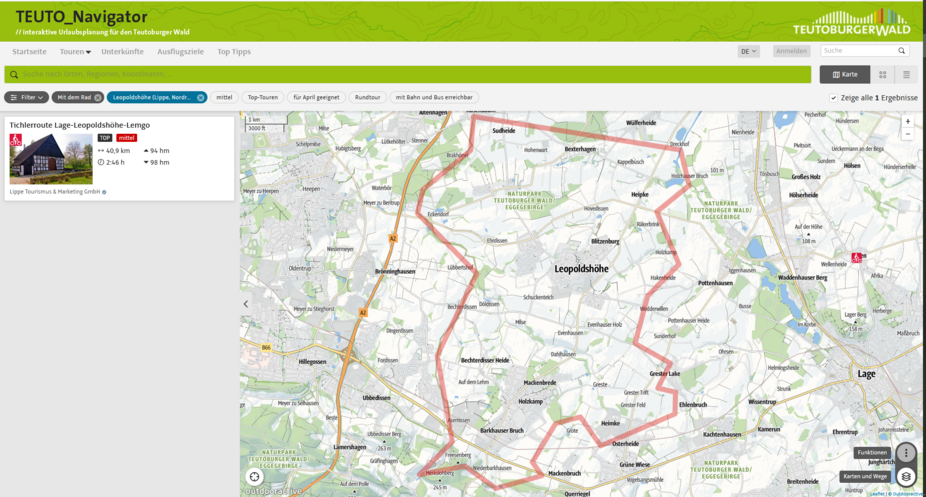Viewport: 926px width, 497px height.
Task: Switch to list view
Action: (x=906, y=74)
